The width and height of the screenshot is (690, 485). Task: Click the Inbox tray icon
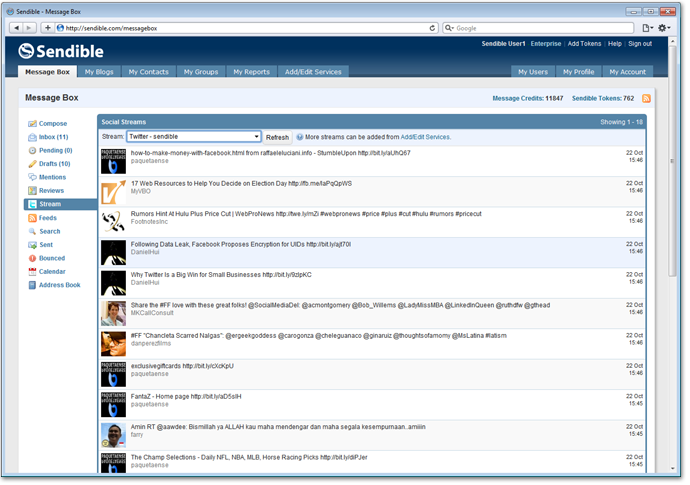32,137
